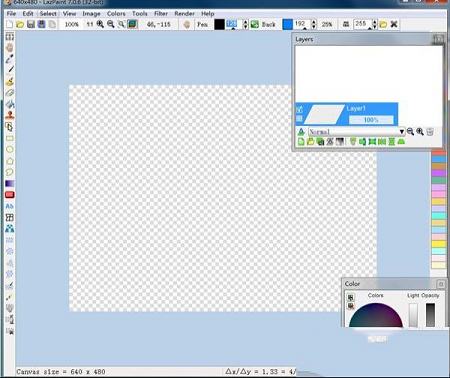Step the back color 192 value arrows
The height and width of the screenshot is (378, 450).
[x=314, y=24]
